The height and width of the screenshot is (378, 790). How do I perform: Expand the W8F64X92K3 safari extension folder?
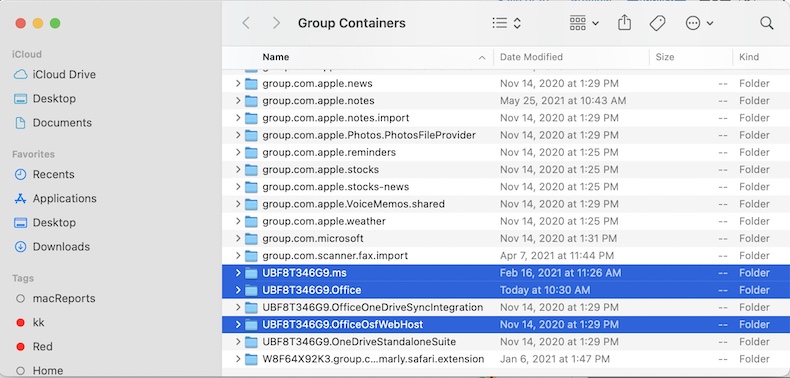point(238,359)
